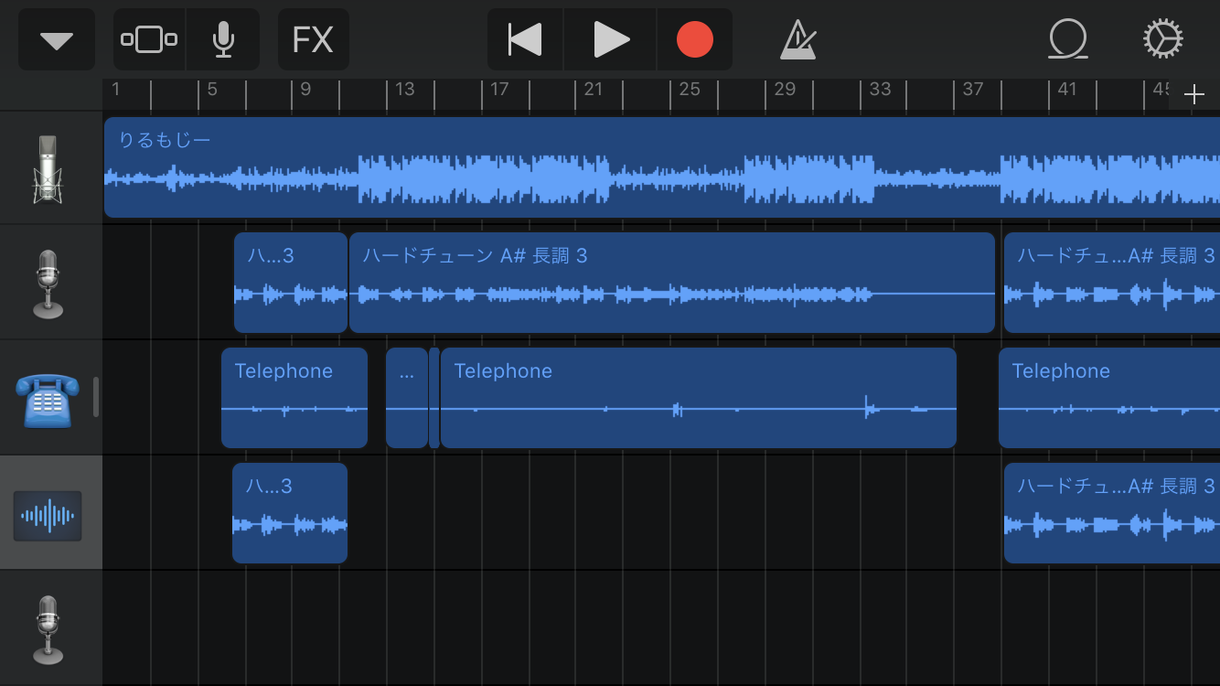Image resolution: width=1220 pixels, height=686 pixels.
Task: Move playhead to bar 9 on ruler
Action: [306, 90]
